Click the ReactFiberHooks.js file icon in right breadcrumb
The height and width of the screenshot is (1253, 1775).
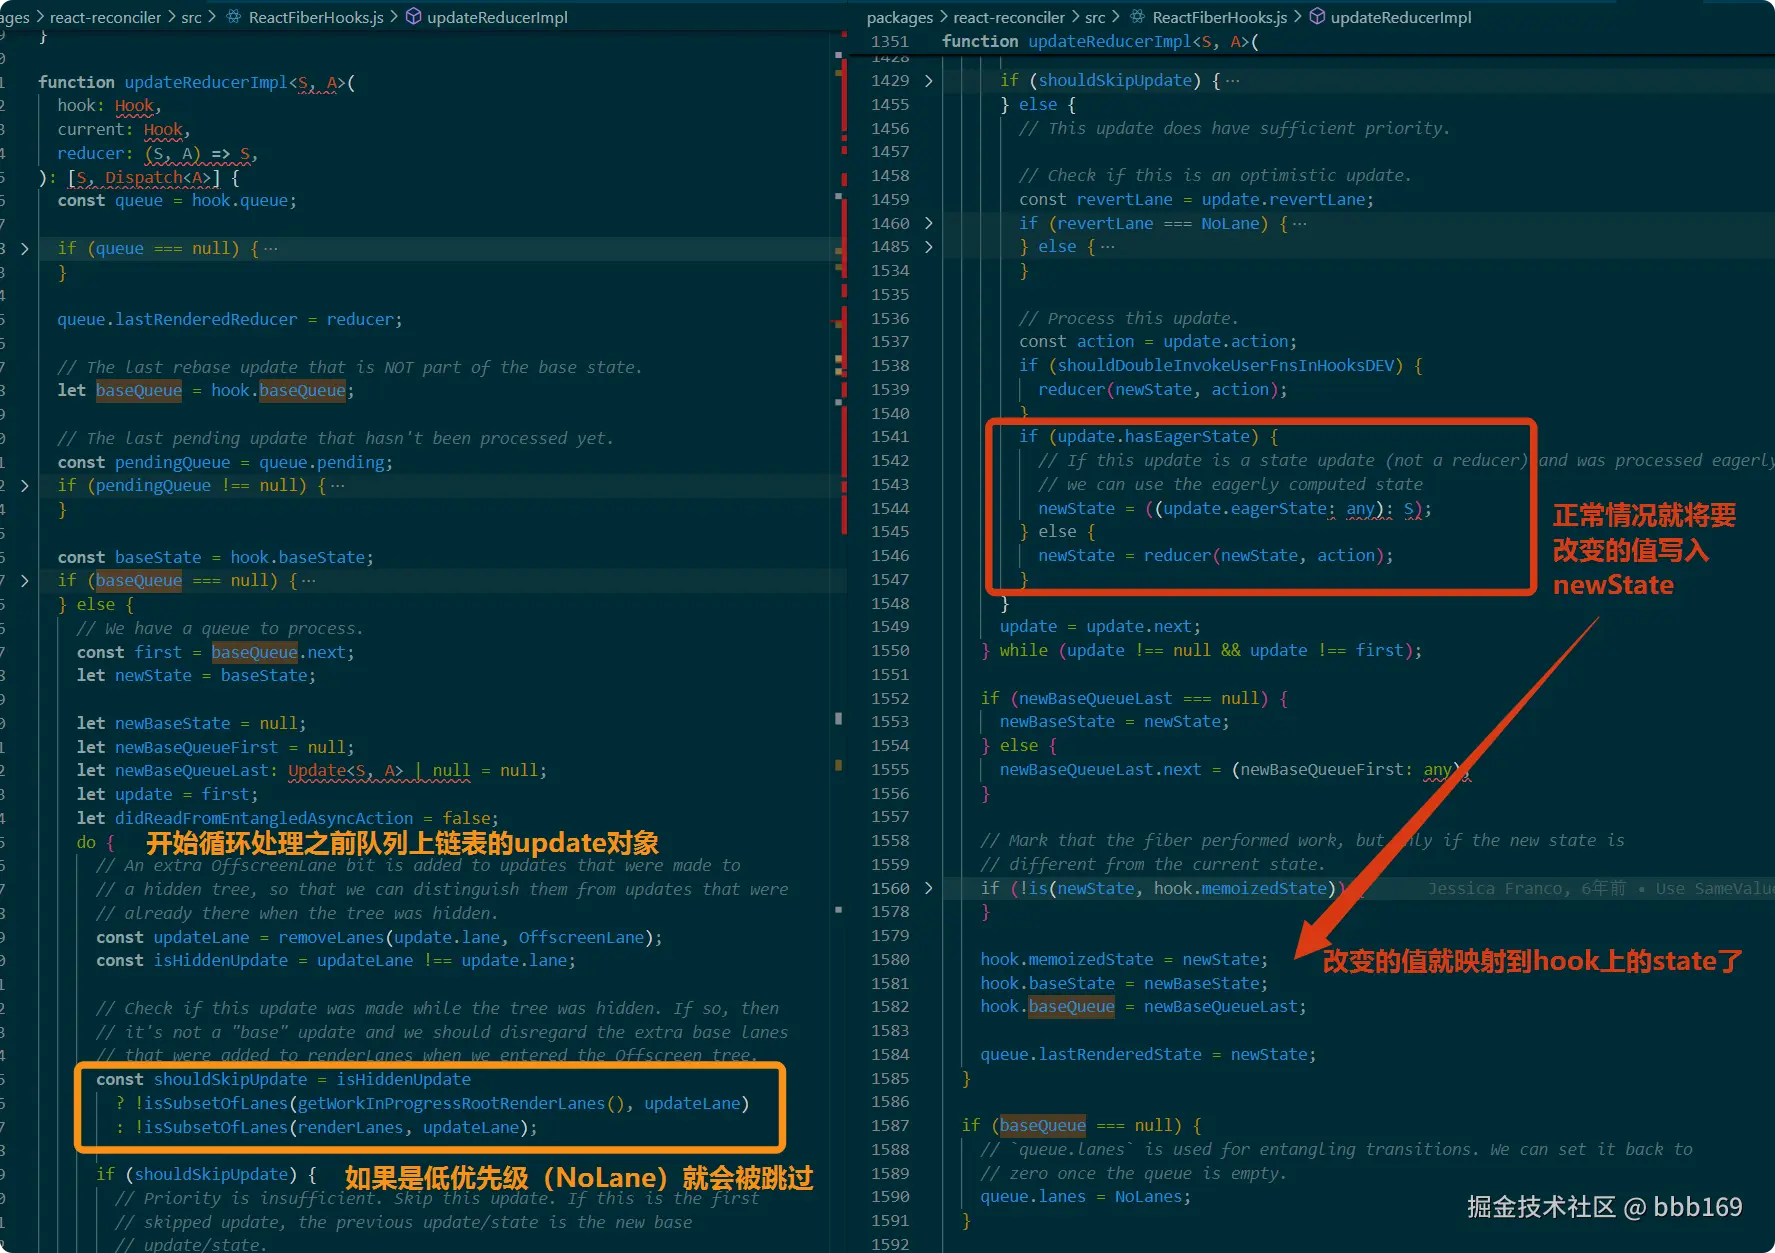pos(1138,17)
